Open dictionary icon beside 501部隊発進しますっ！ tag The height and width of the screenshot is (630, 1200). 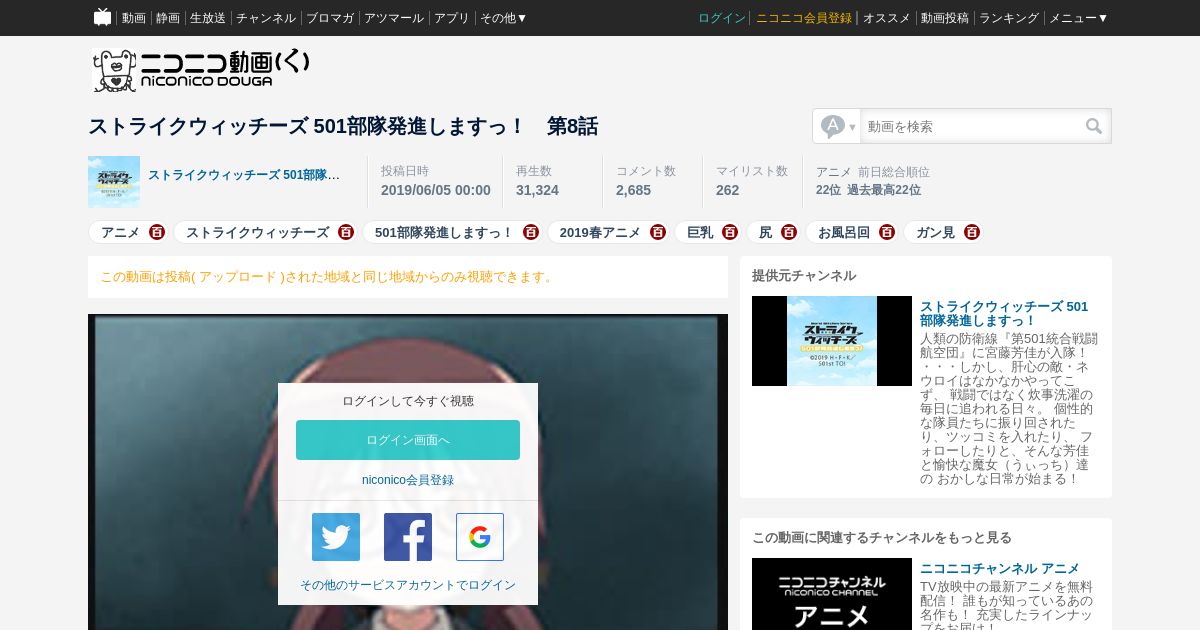pos(531,232)
